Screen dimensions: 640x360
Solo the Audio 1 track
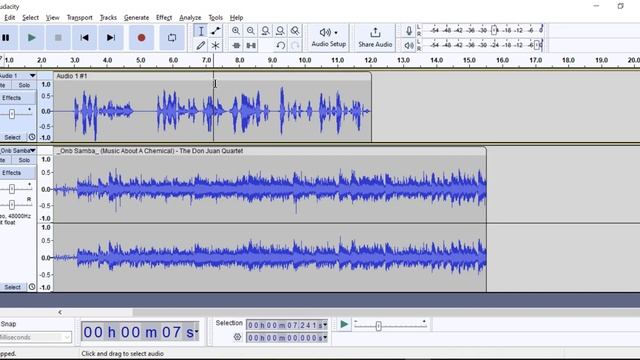pos(24,85)
